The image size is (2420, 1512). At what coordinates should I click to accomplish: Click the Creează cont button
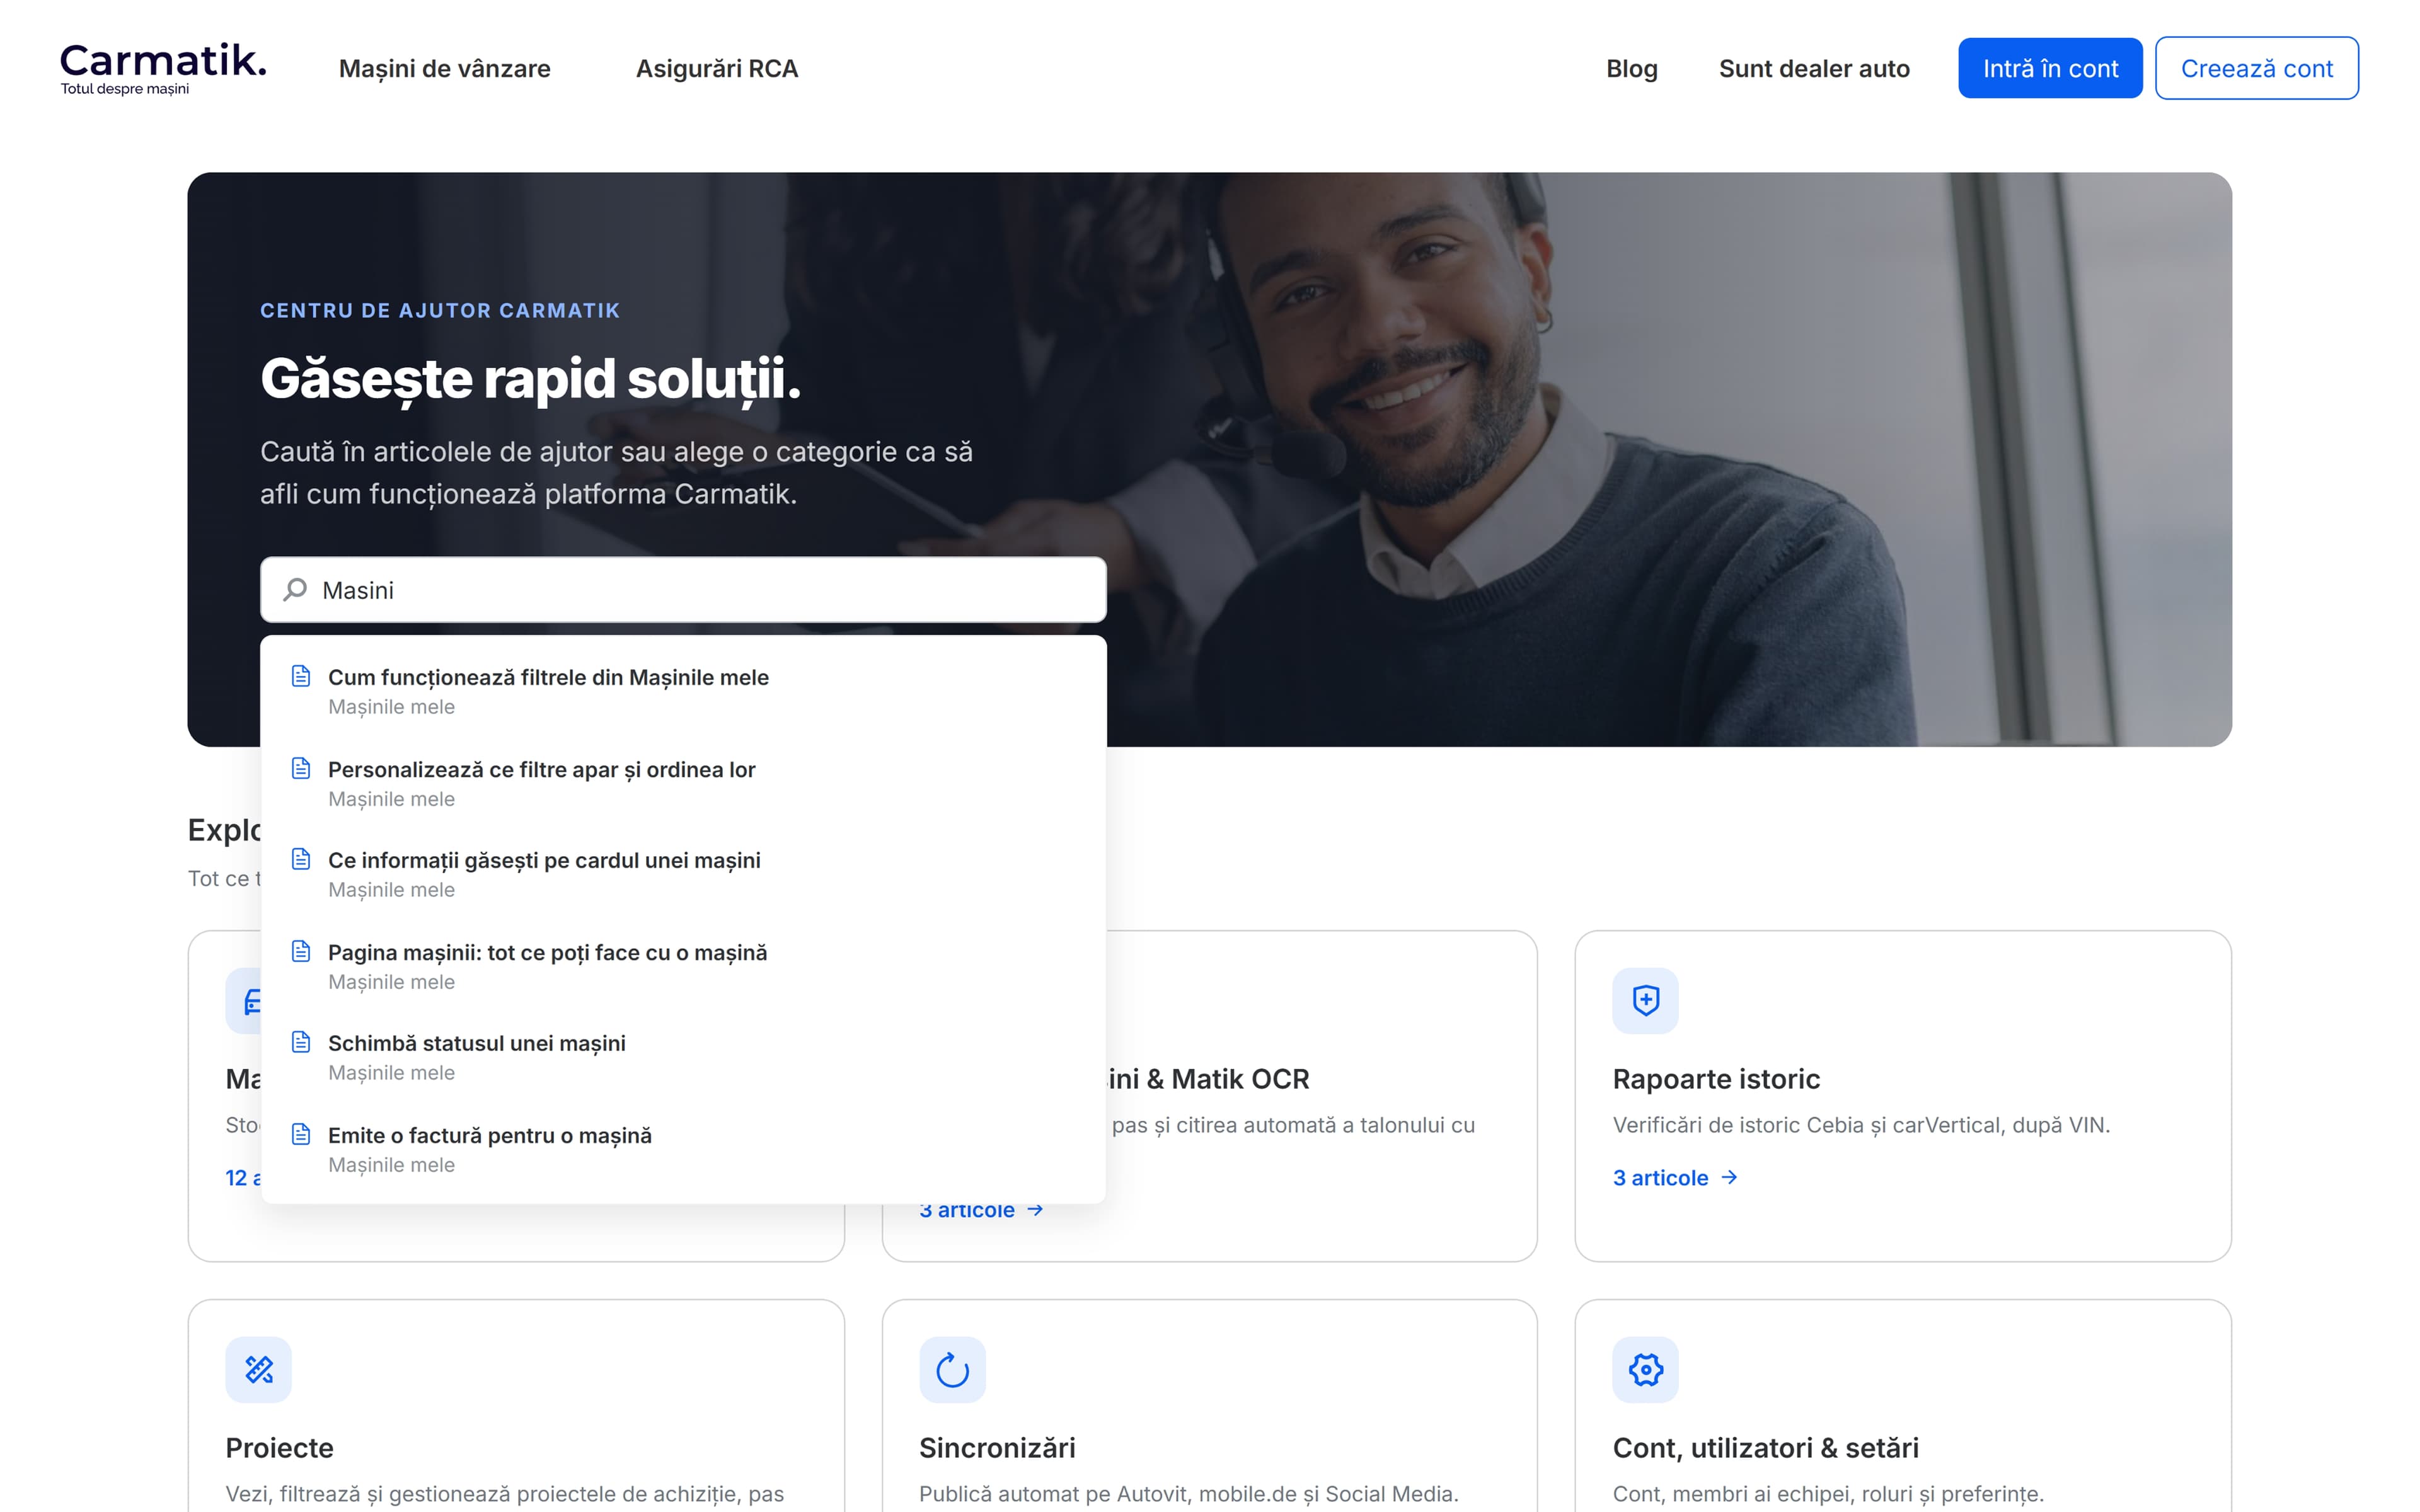point(2257,68)
